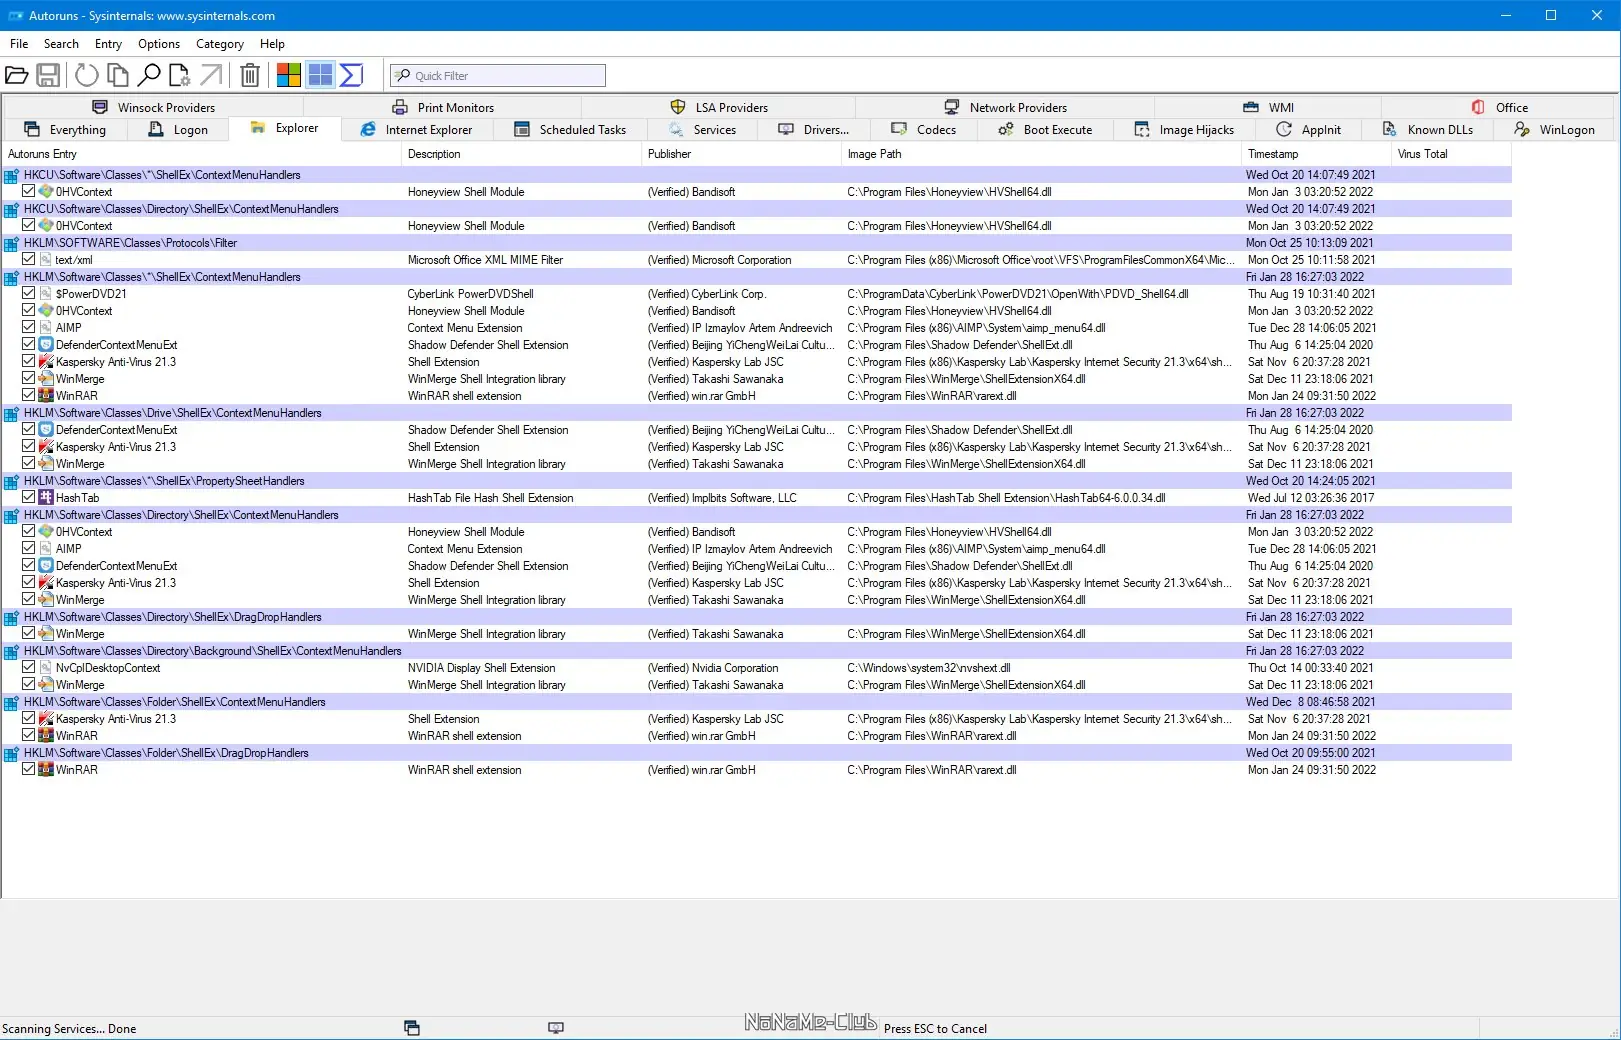The image size is (1621, 1040).
Task: Click the diagonal arrow Jump toolbar icon
Action: [x=211, y=75]
